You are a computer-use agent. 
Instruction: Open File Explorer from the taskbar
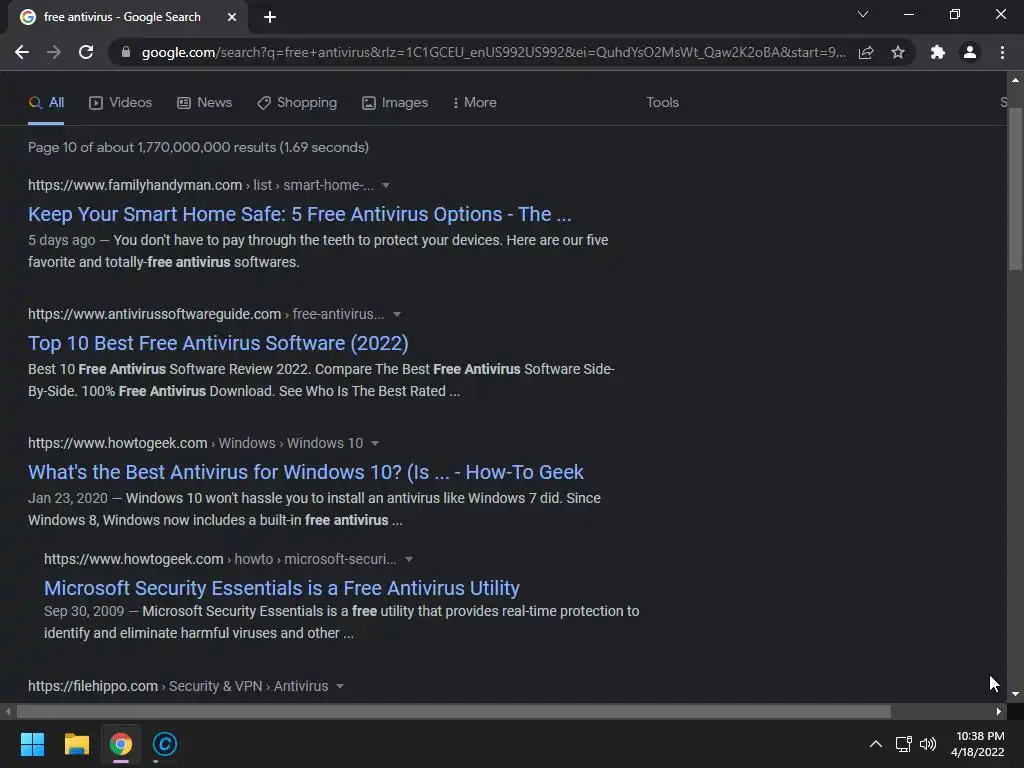76,744
